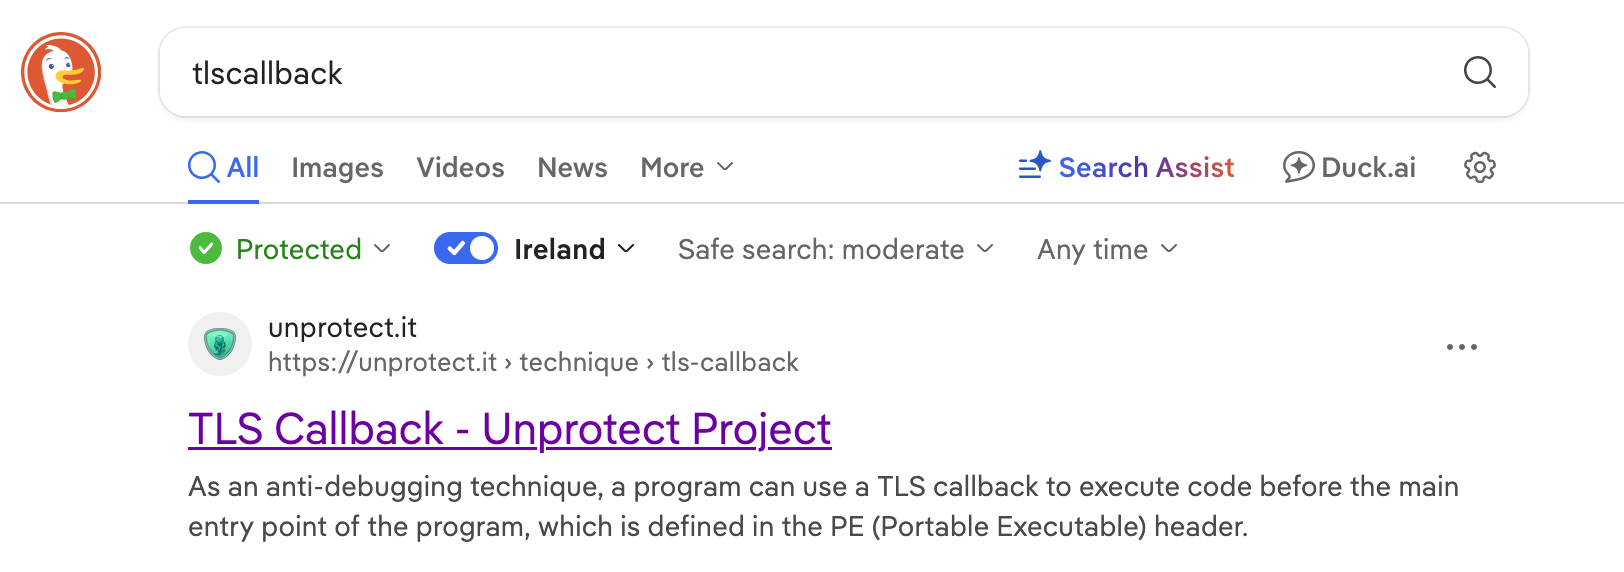The width and height of the screenshot is (1624, 572).
Task: Click the magnifying glass search icon
Action: click(x=1479, y=72)
